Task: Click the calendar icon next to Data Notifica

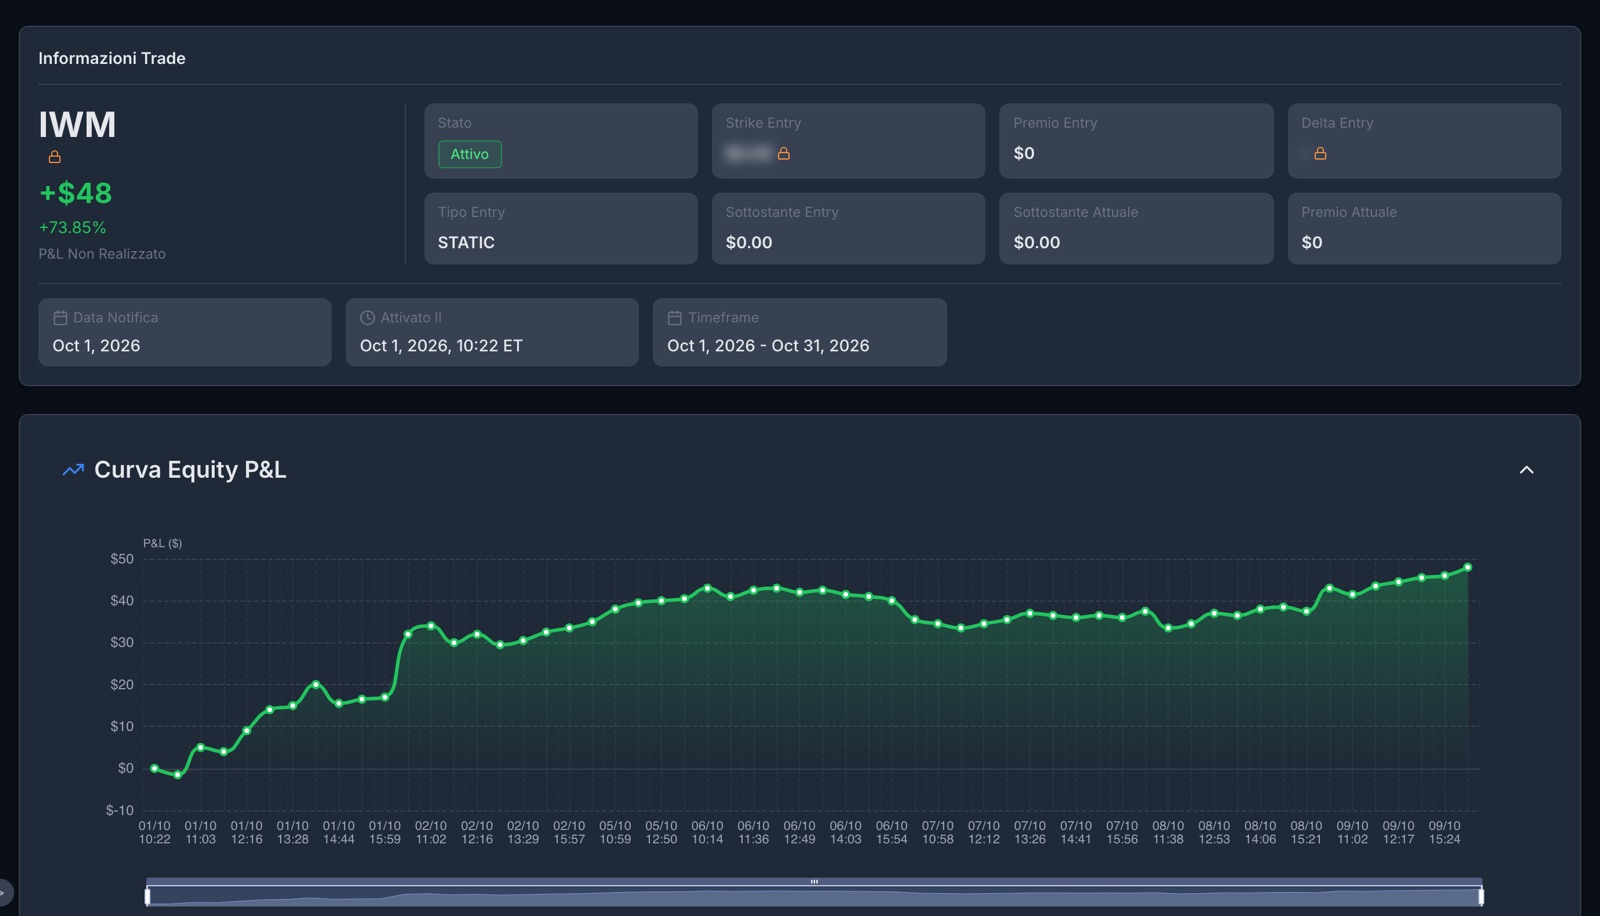Action: coord(60,318)
